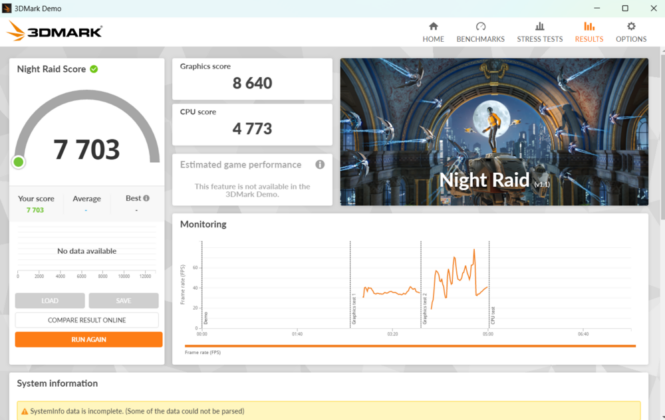Viewport: 665px width, 420px height.
Task: Click the feature not available demo notice
Action: [x=252, y=190]
